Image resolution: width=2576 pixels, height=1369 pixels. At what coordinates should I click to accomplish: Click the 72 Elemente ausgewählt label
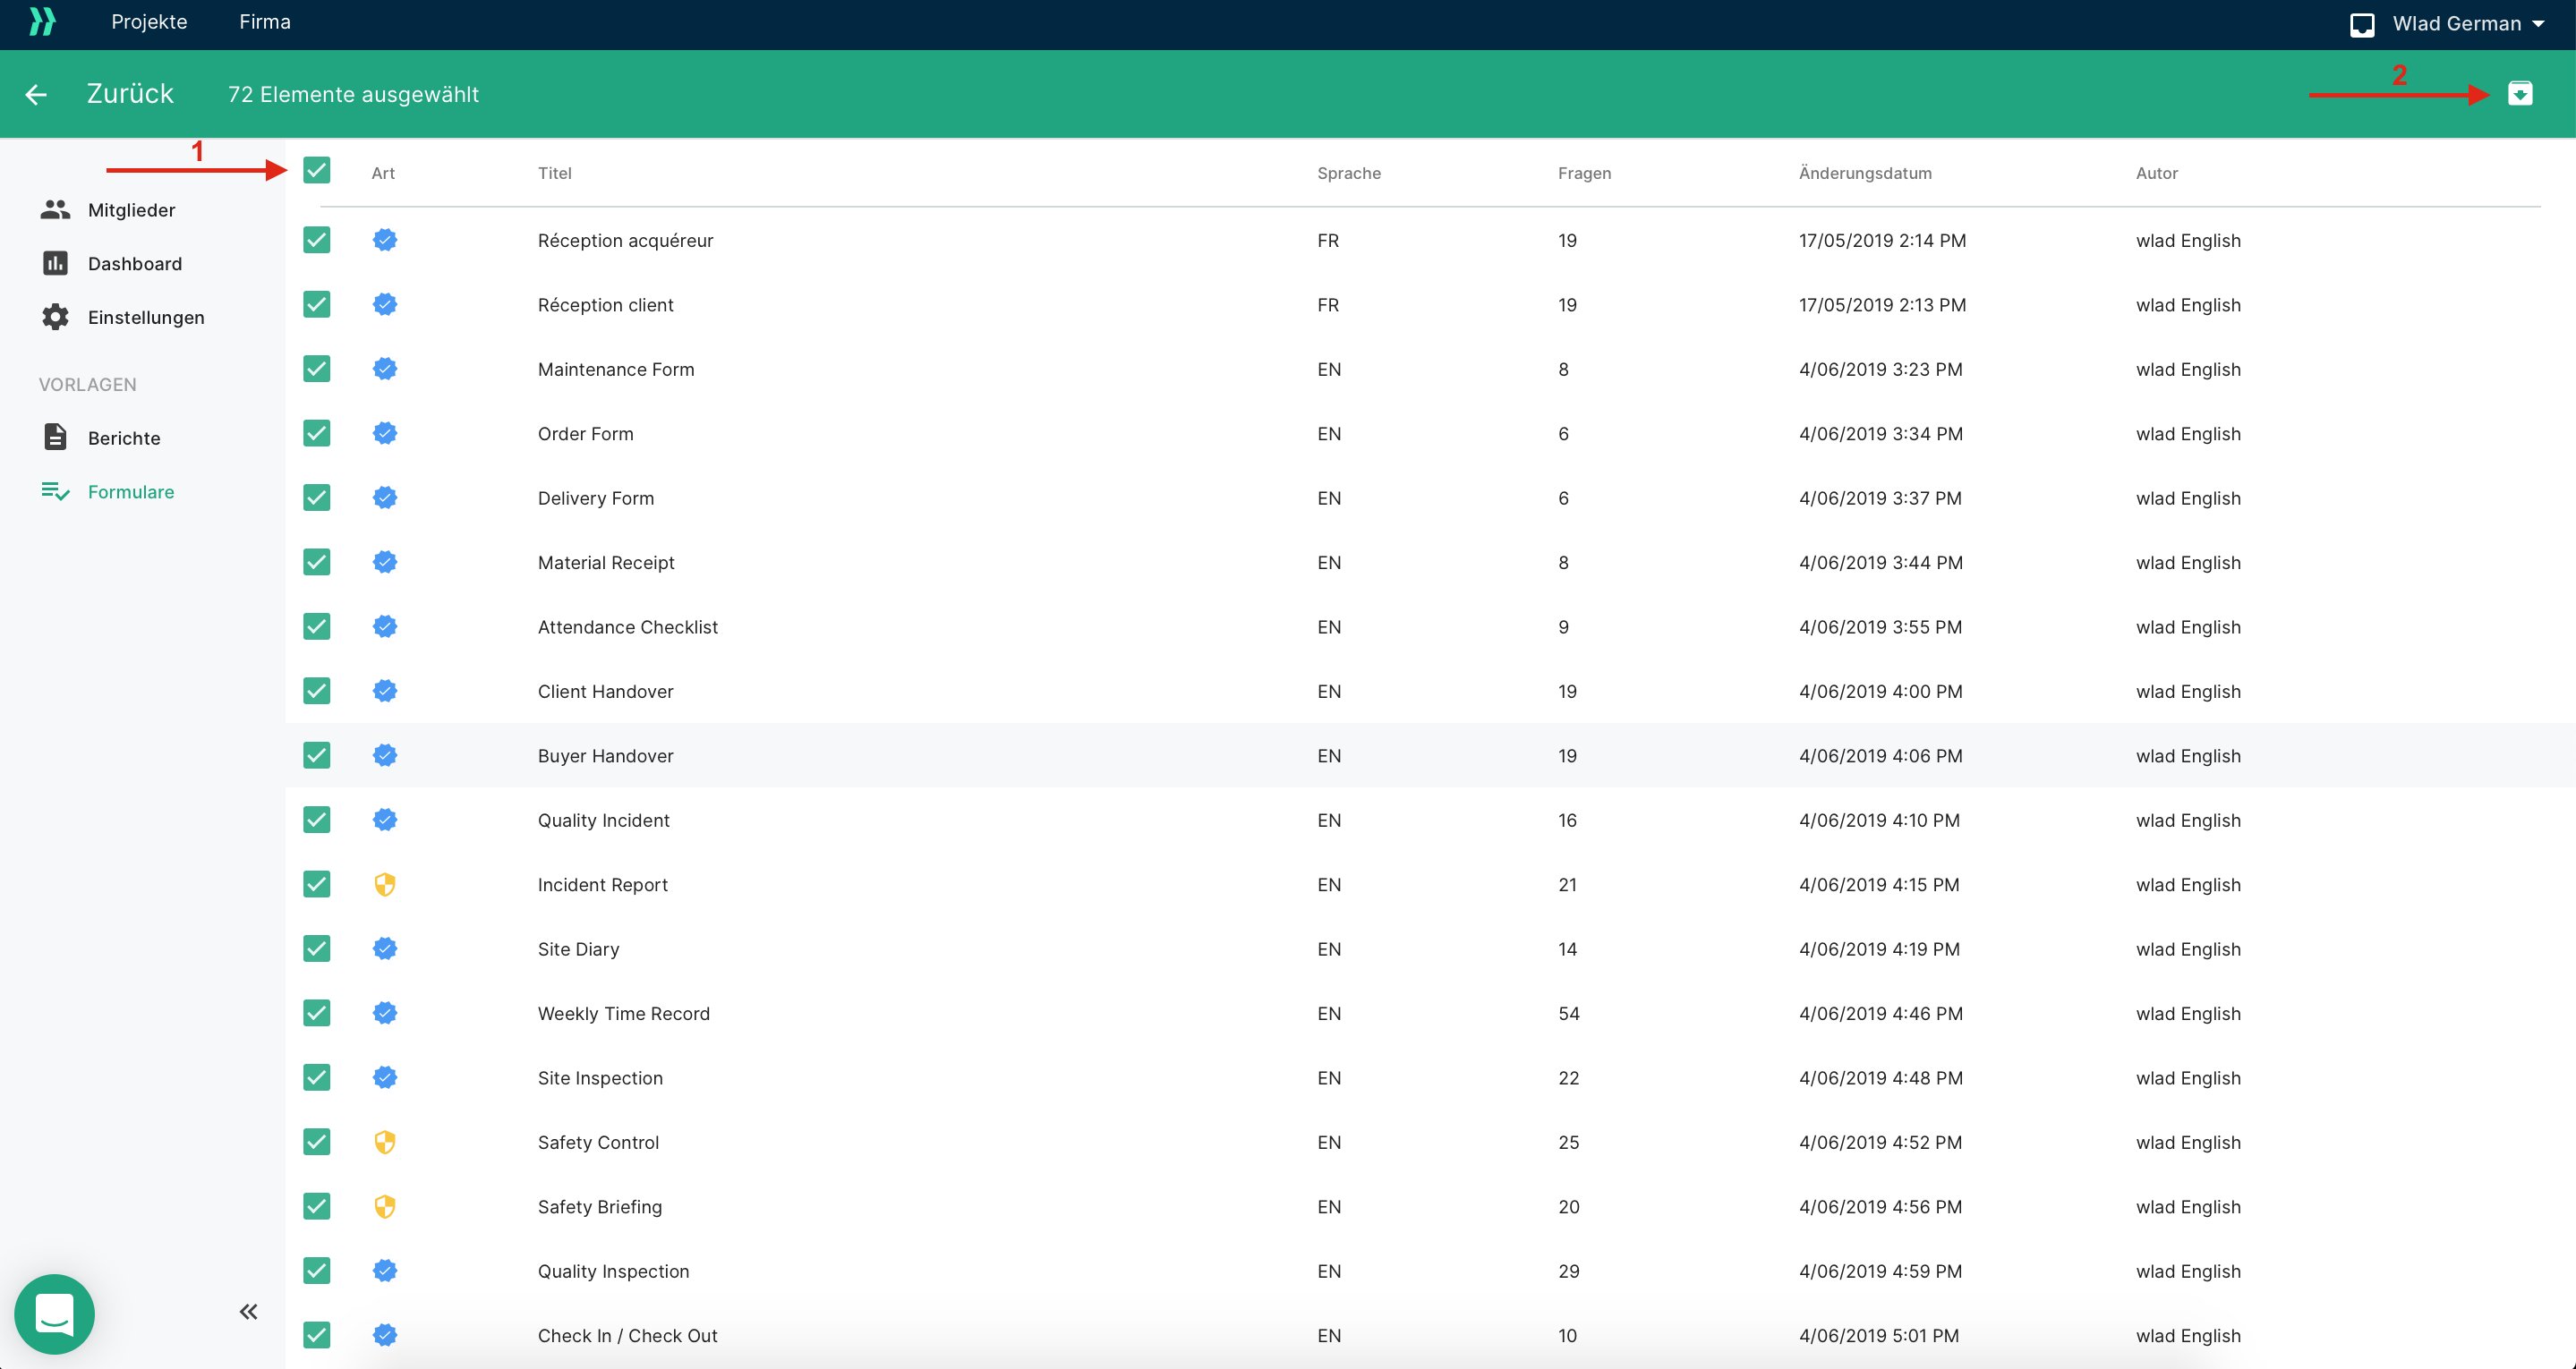pos(353,94)
